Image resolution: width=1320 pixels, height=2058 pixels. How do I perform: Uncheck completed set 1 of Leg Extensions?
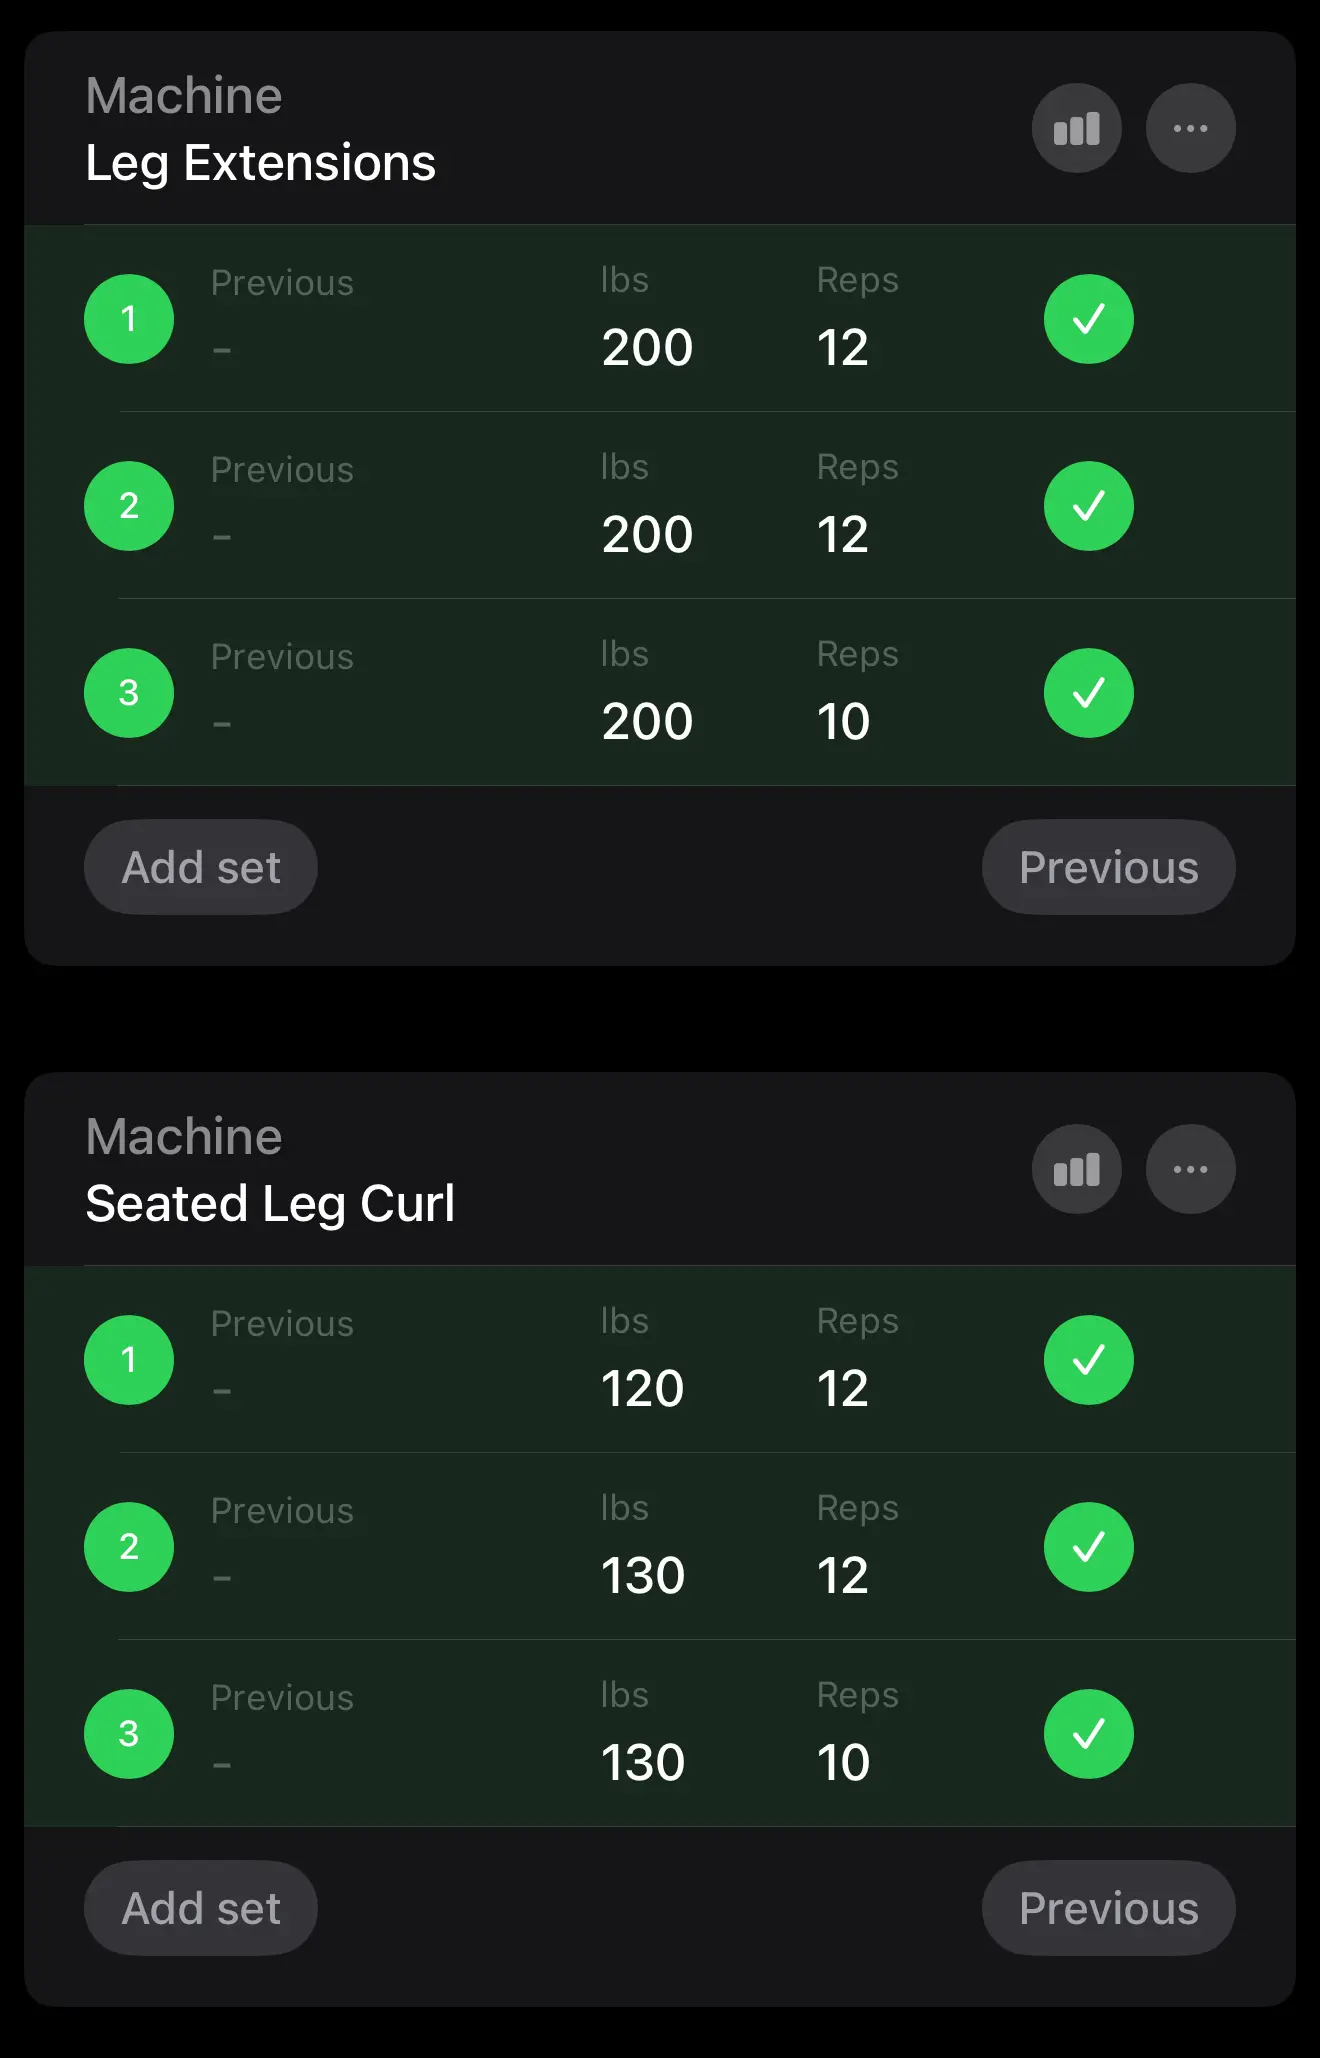pos(1088,319)
